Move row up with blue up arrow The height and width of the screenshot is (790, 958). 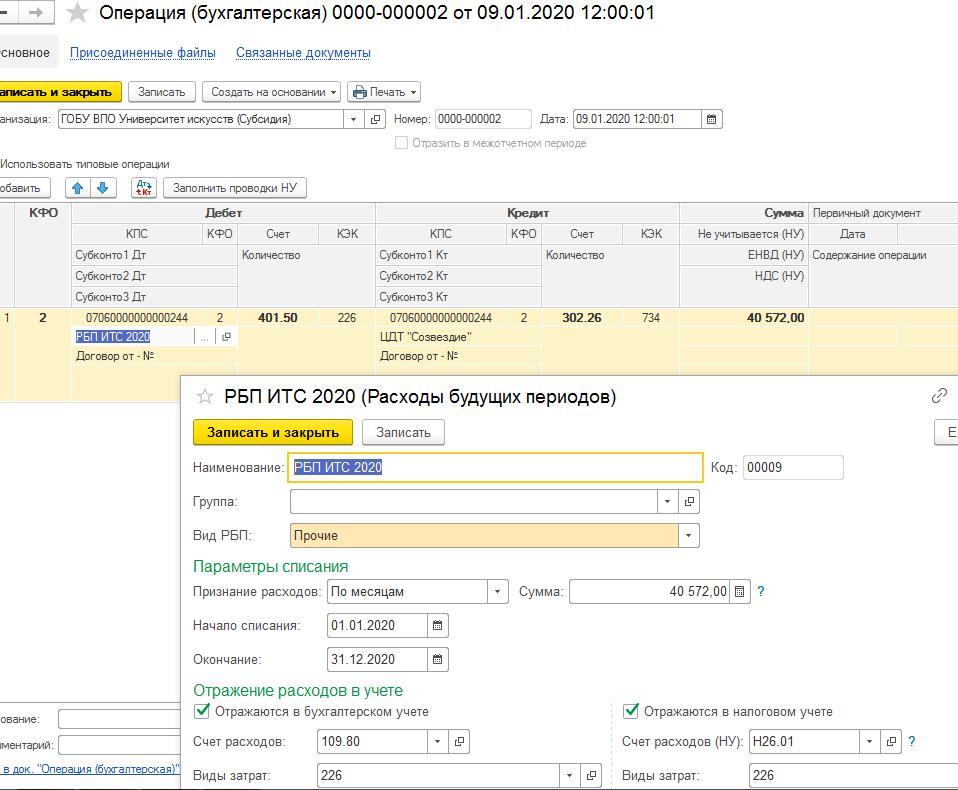pyautogui.click(x=77, y=188)
